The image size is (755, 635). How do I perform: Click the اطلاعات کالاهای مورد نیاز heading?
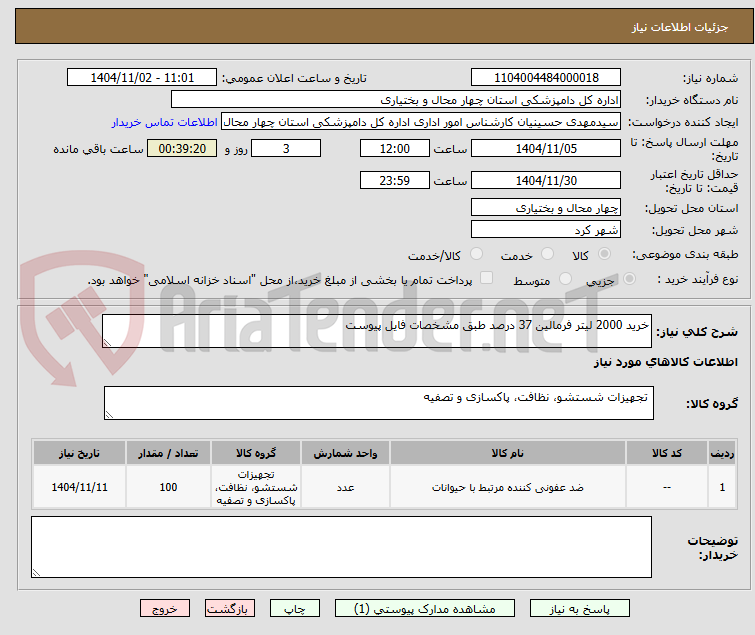tap(665, 362)
